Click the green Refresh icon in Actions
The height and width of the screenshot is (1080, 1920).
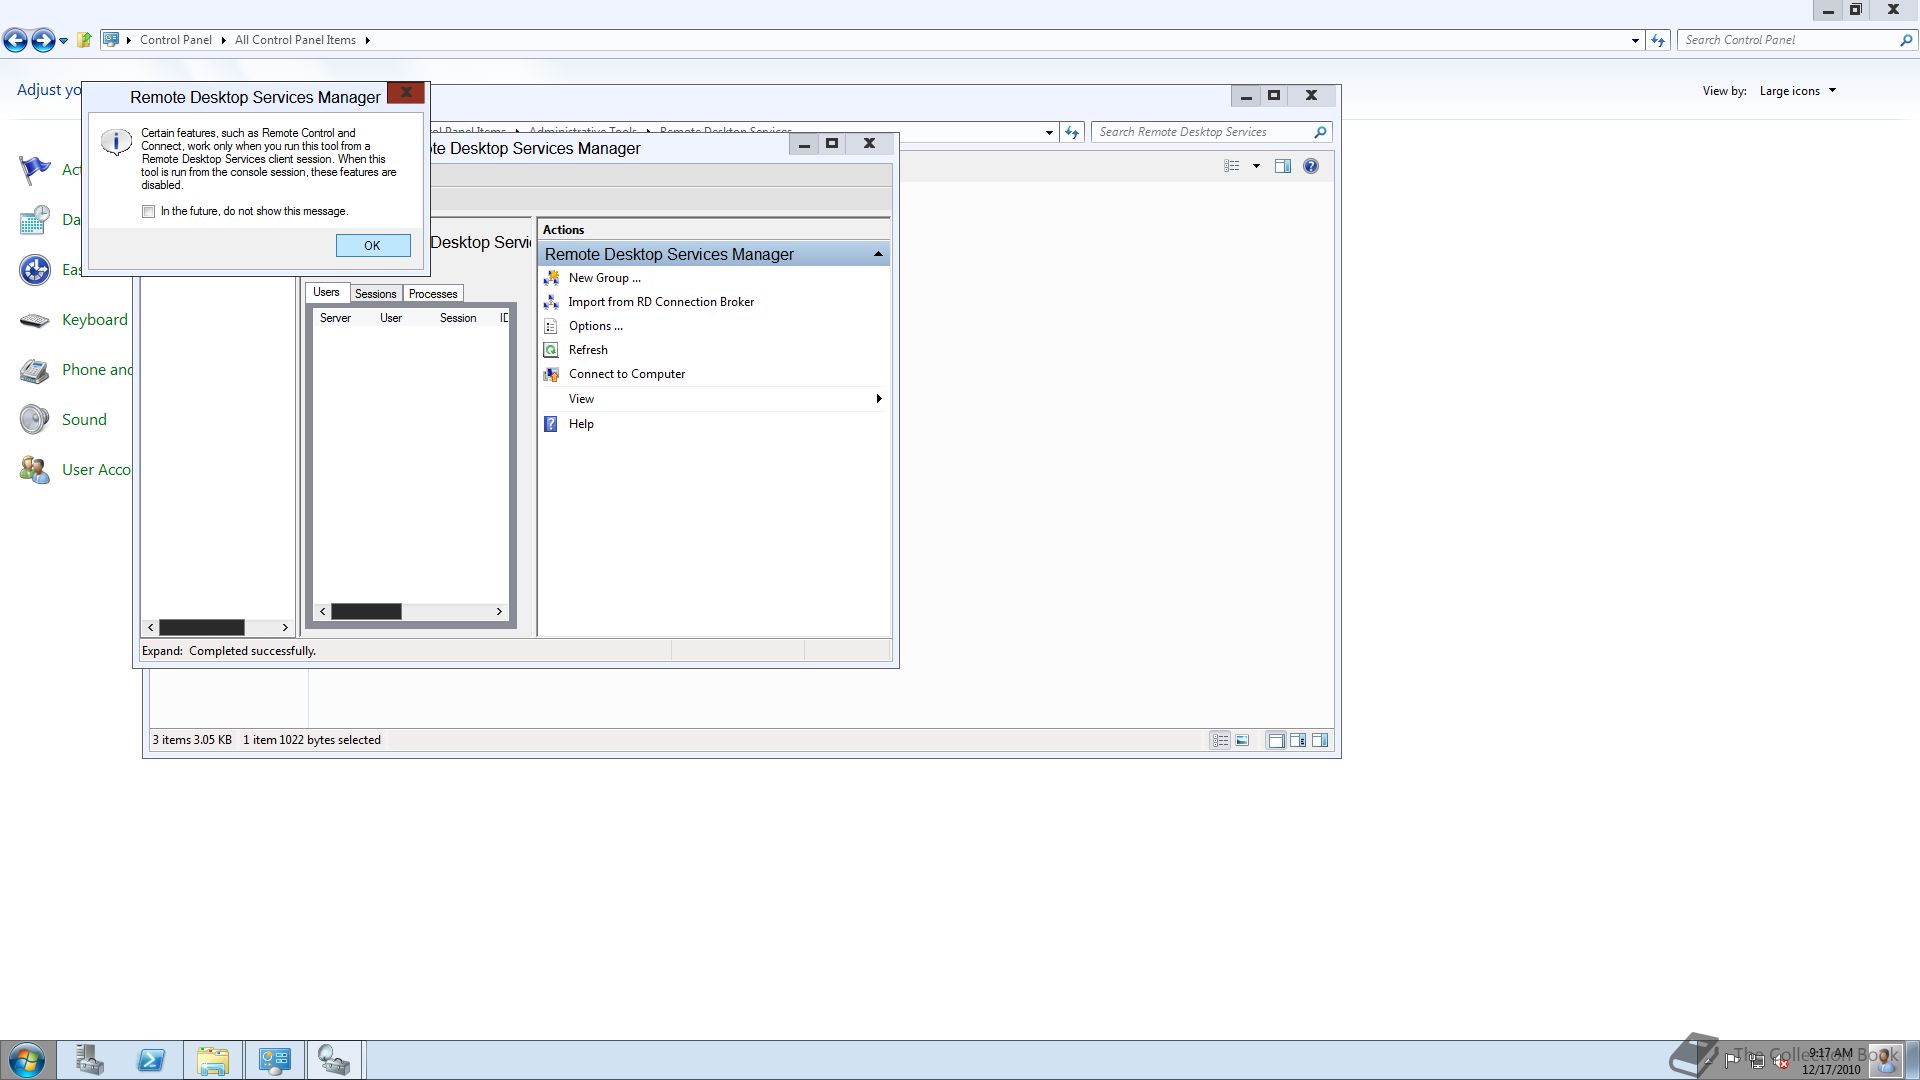551,350
